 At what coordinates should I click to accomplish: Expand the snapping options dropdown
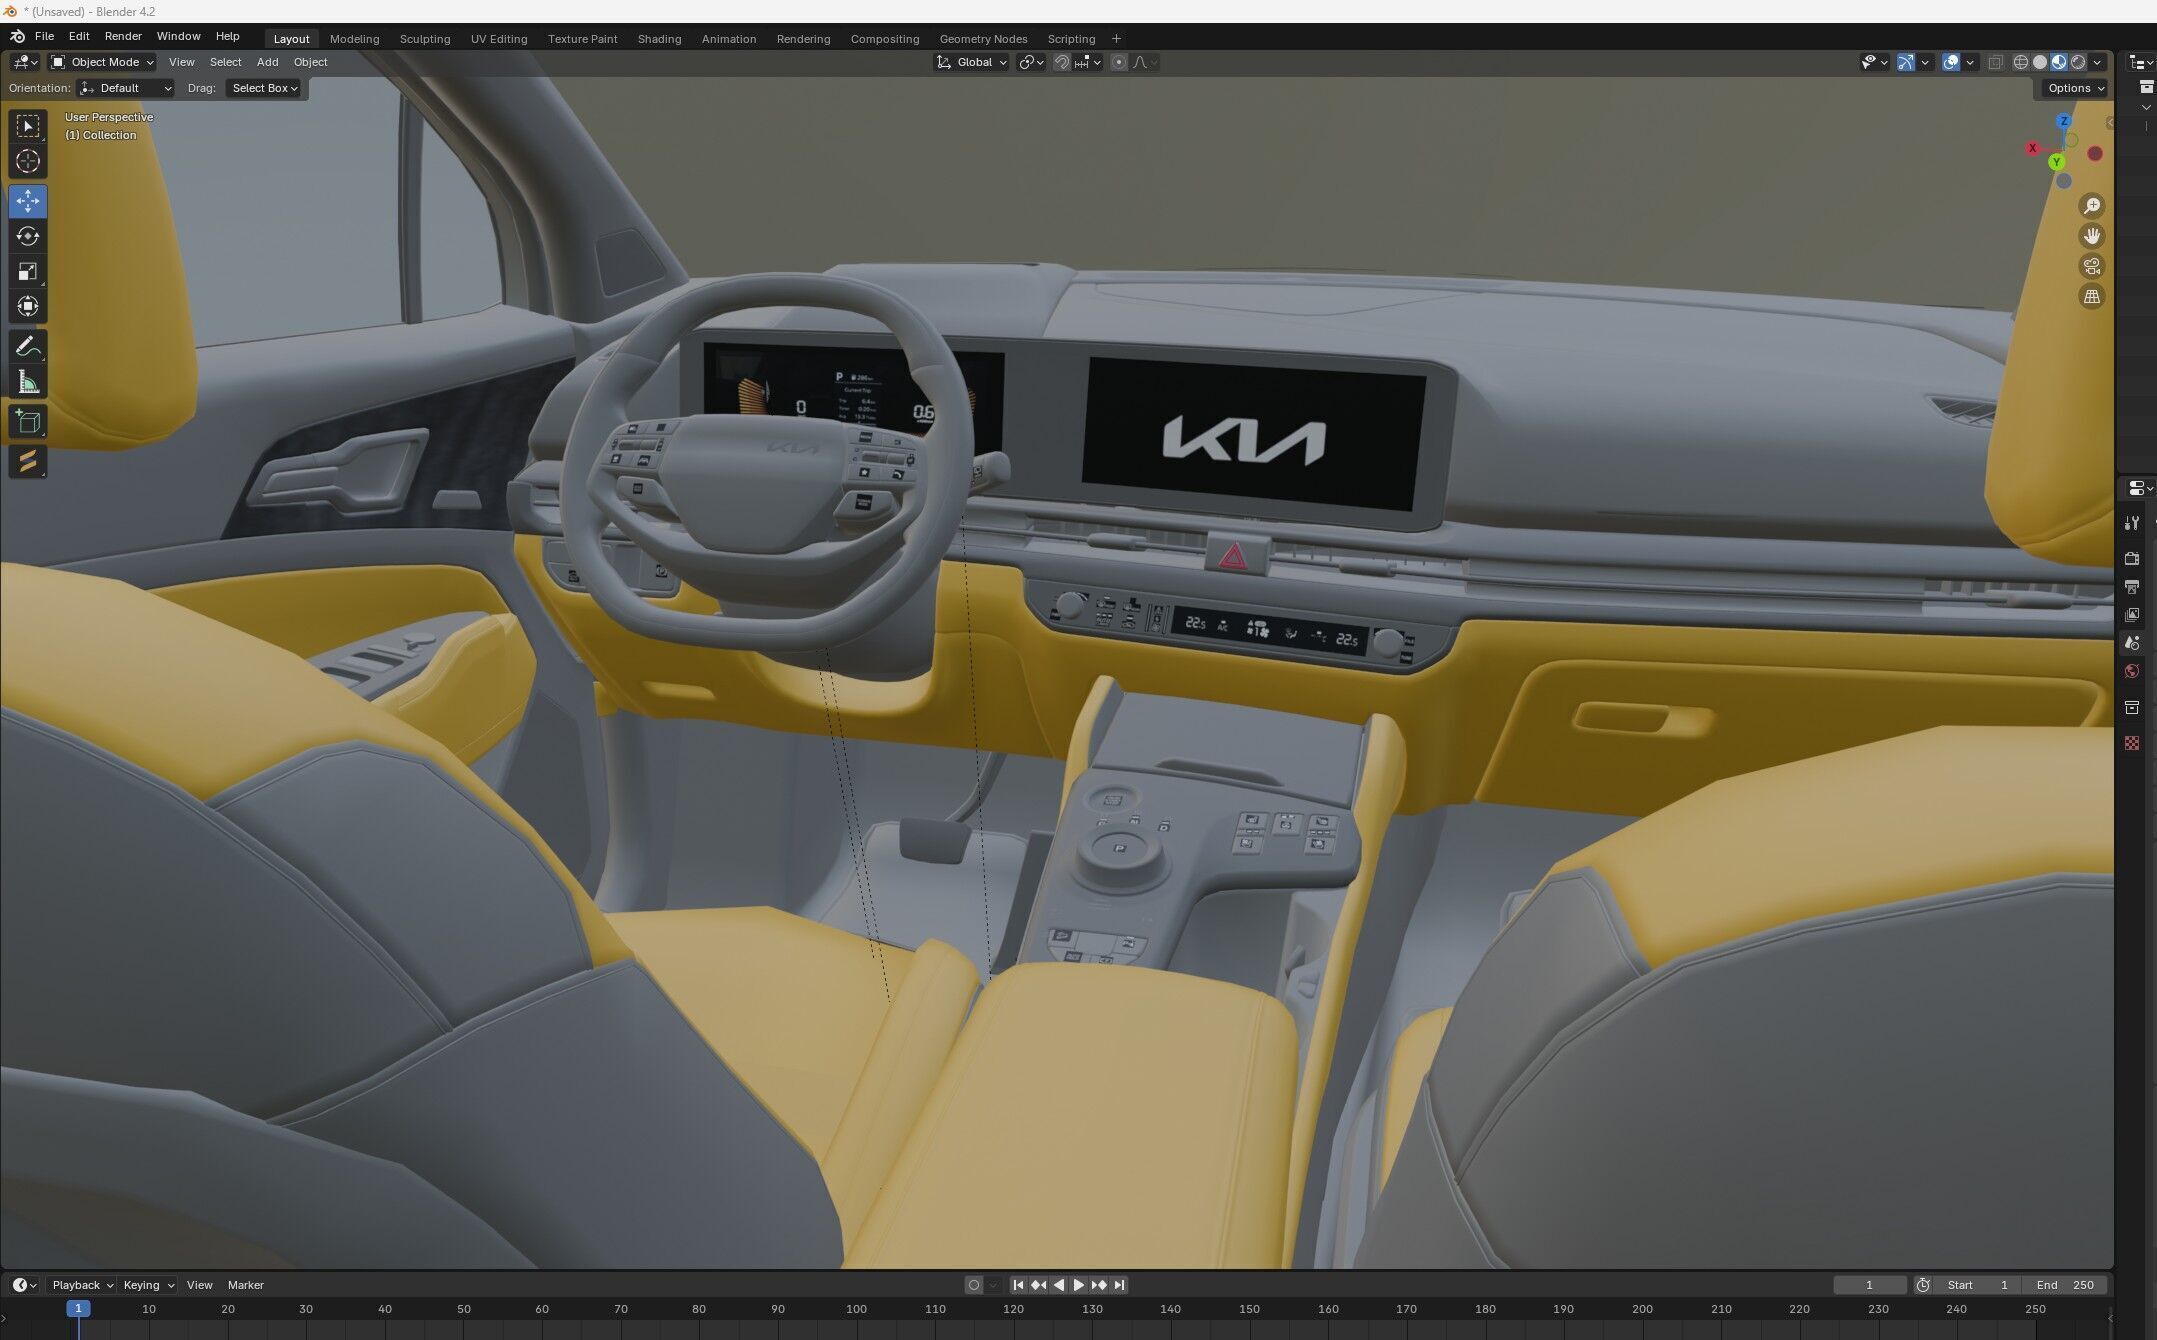point(1088,62)
